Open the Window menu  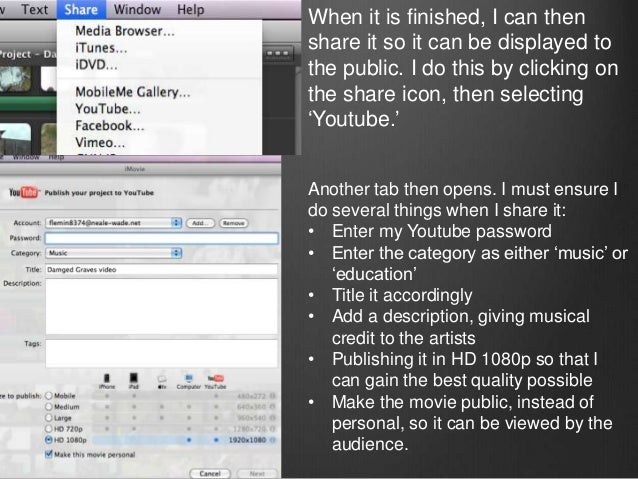(137, 9)
